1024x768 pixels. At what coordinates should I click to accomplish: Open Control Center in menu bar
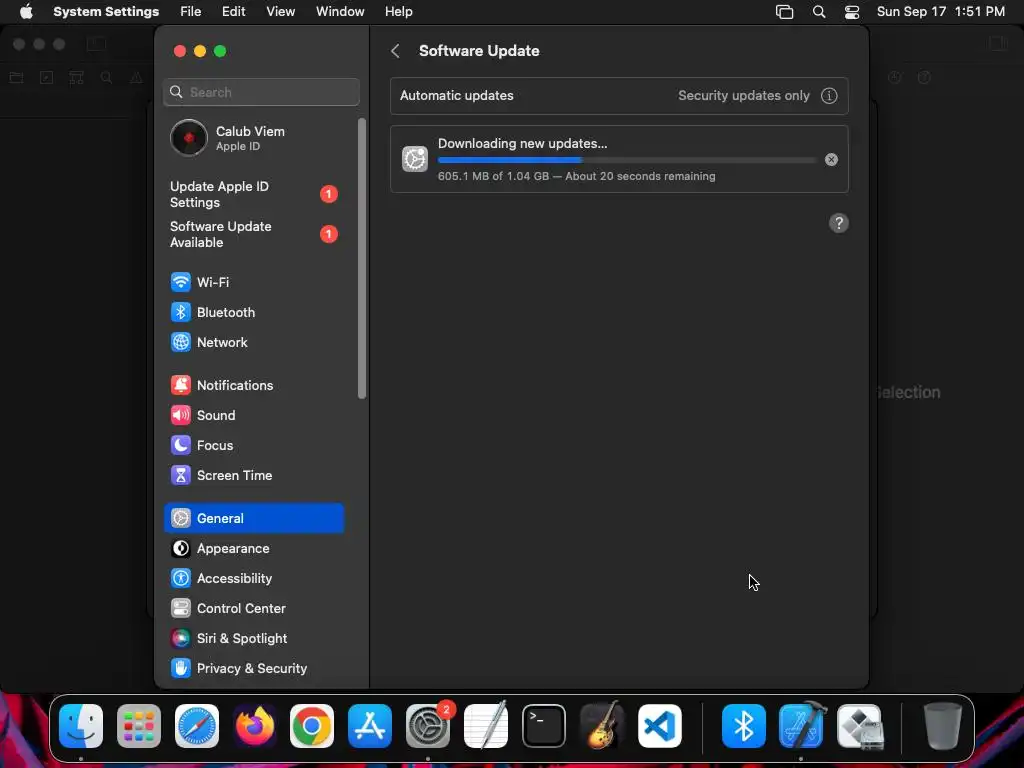tap(852, 12)
